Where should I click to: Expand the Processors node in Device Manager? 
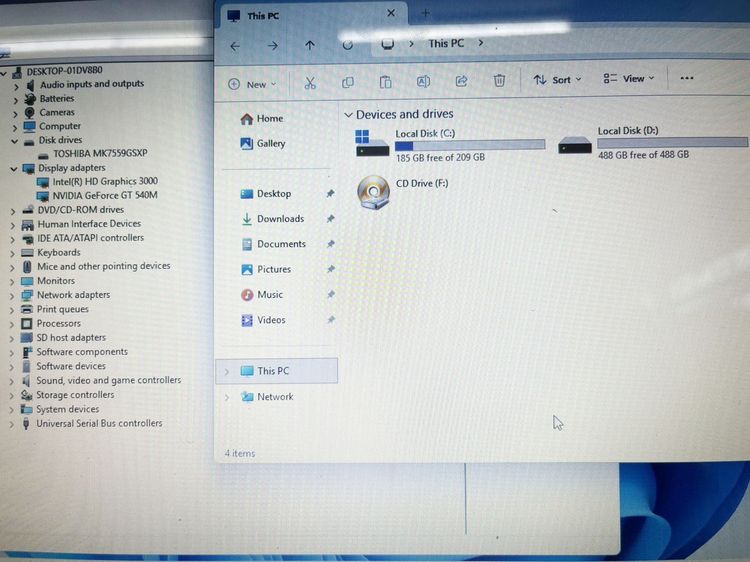click(12, 325)
